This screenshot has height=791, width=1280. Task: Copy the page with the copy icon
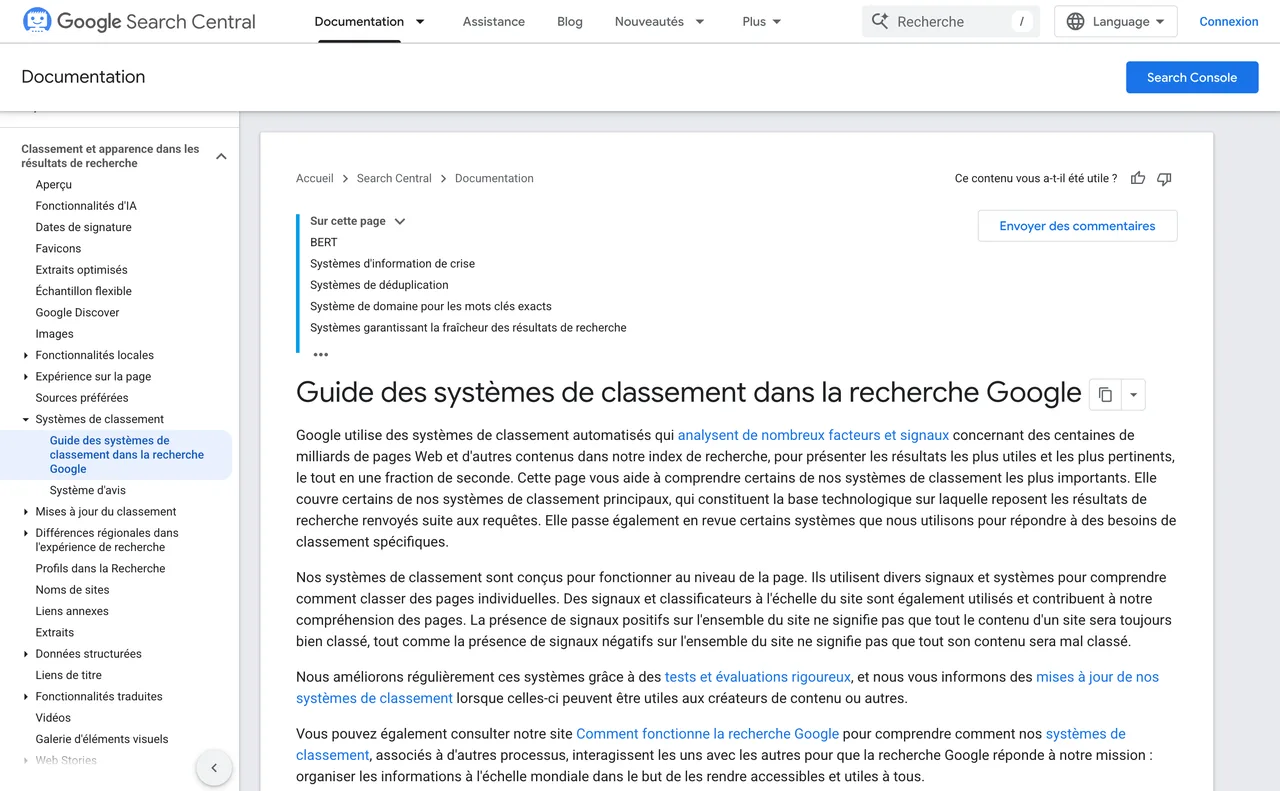1105,394
